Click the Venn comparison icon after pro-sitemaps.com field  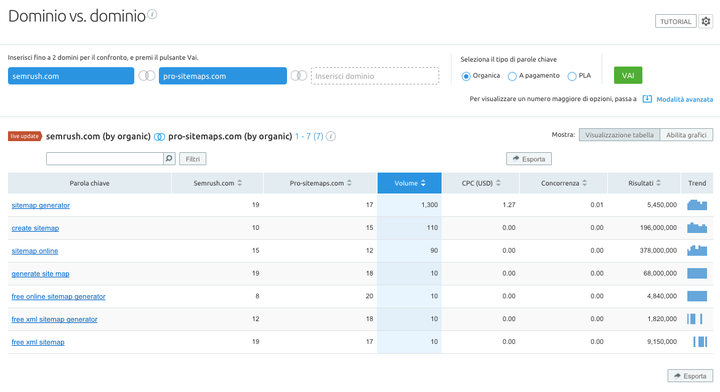pos(298,76)
